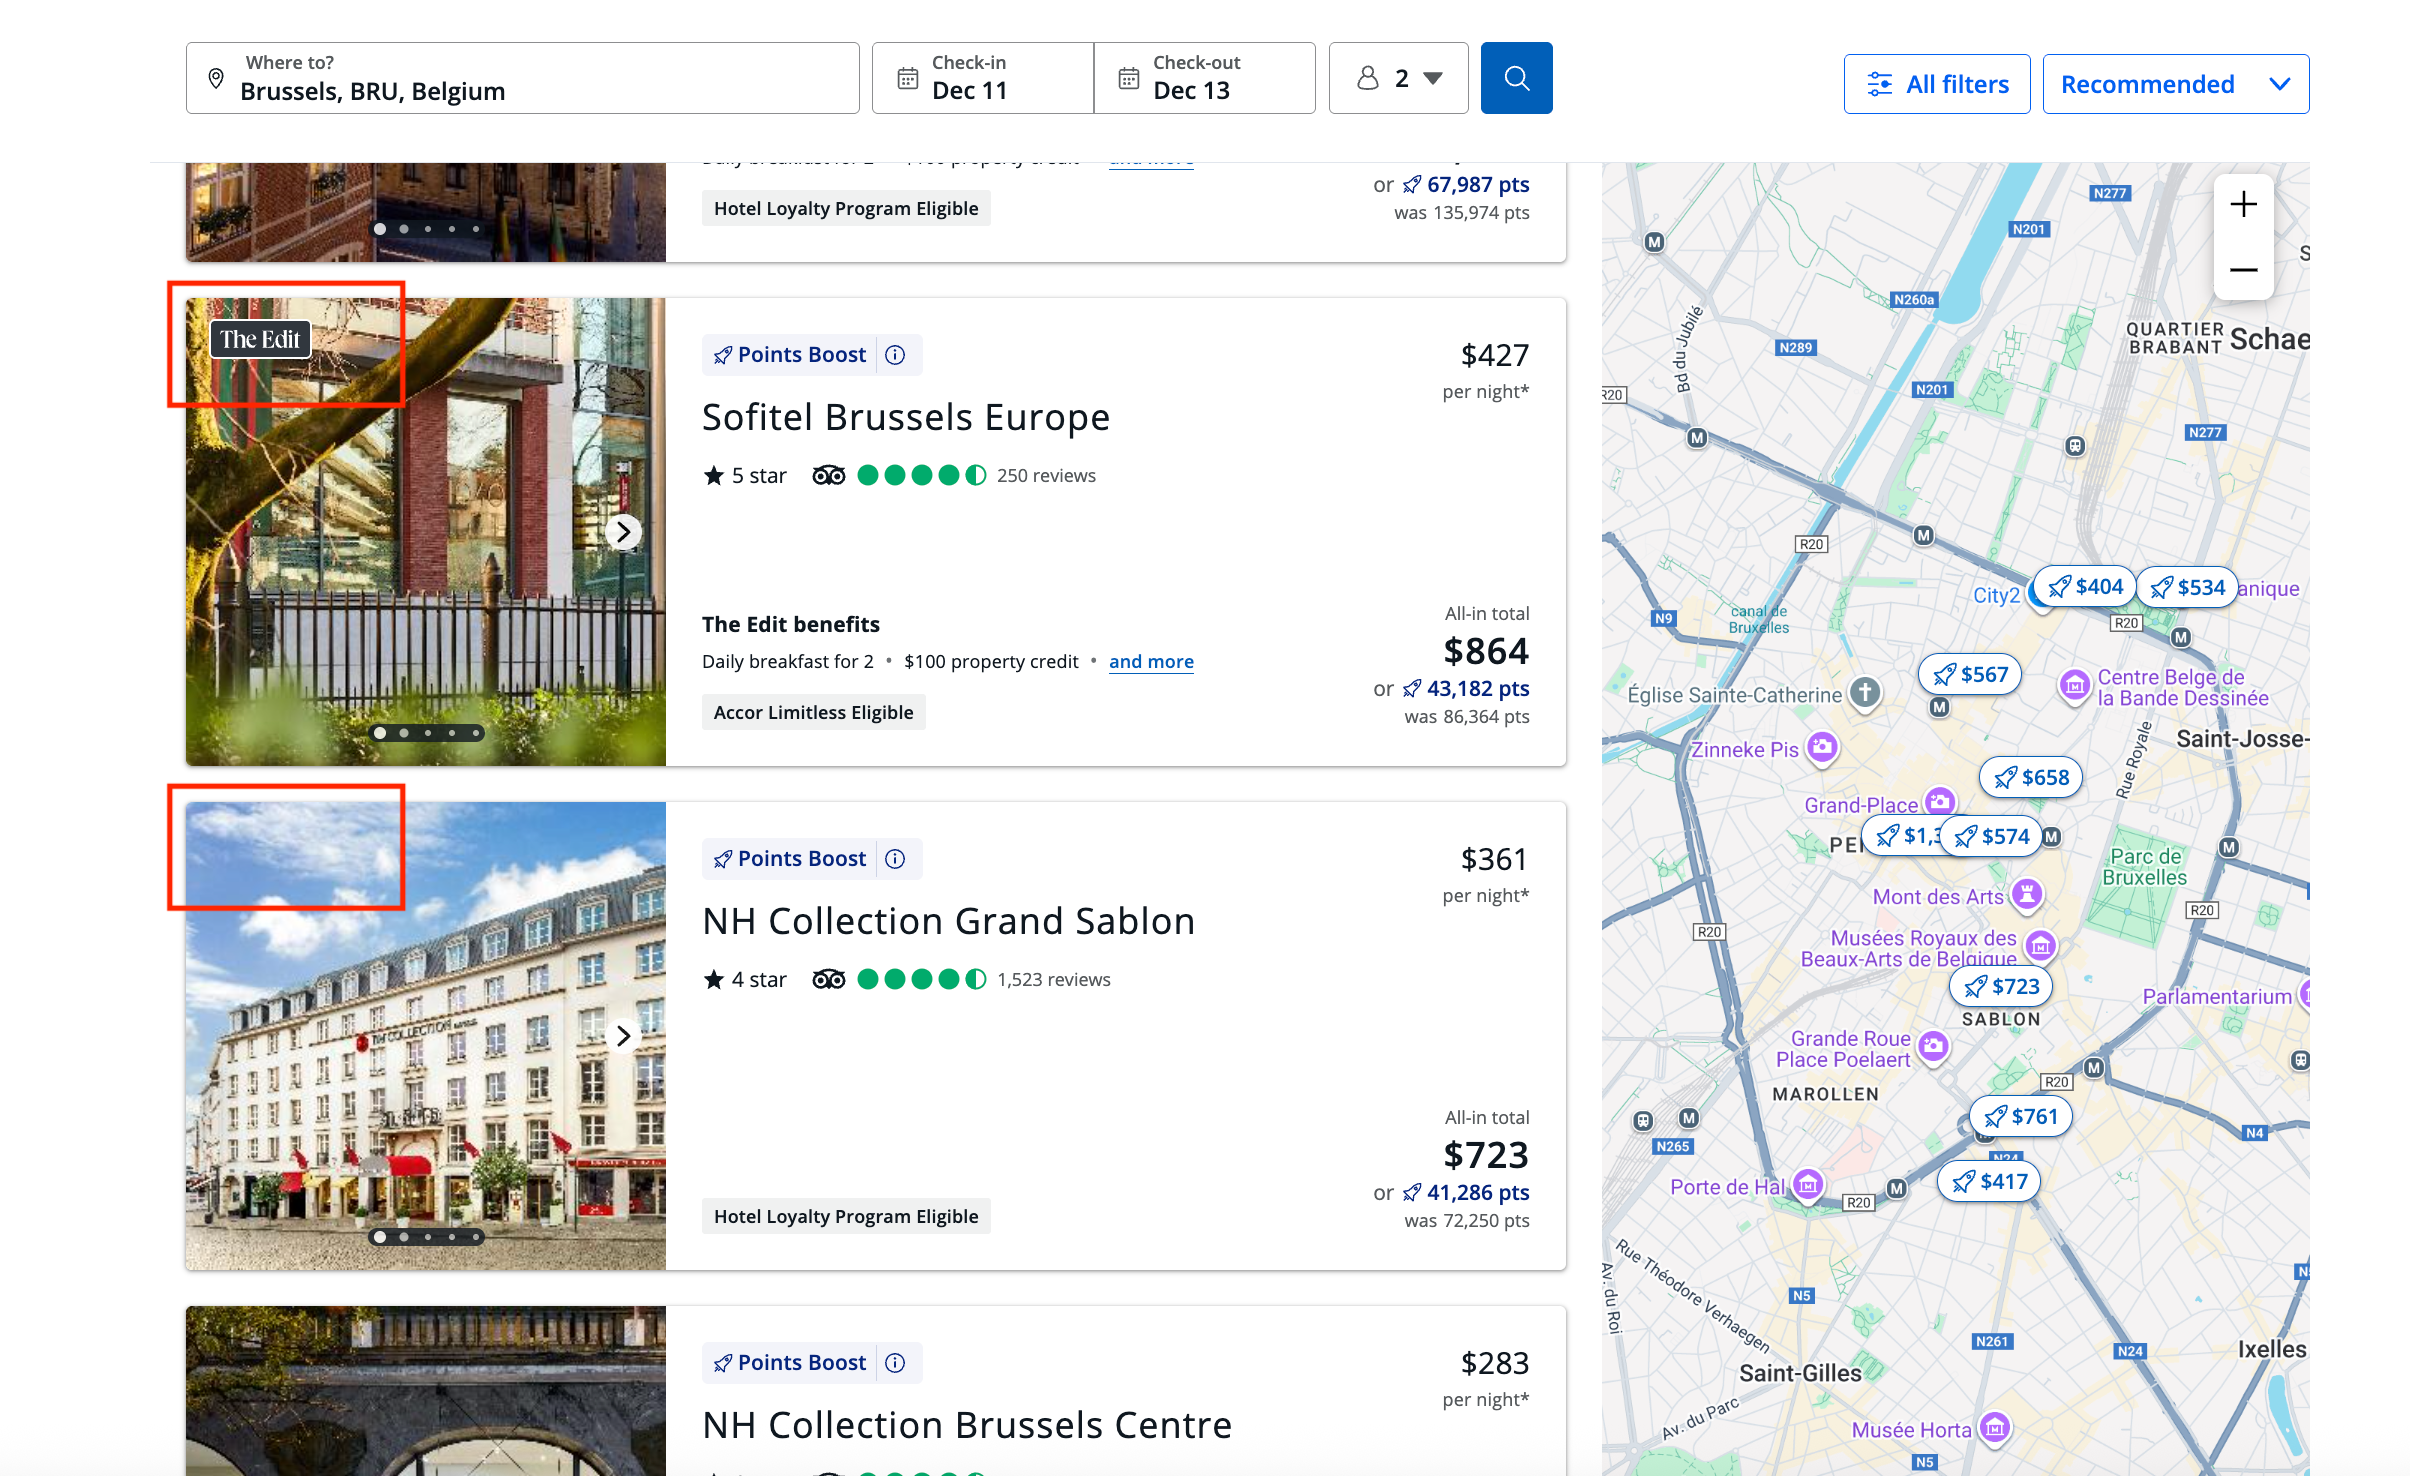Click the Musées Royaux des Beaux-Arts icon
The height and width of the screenshot is (1476, 2410).
pos(2040,945)
